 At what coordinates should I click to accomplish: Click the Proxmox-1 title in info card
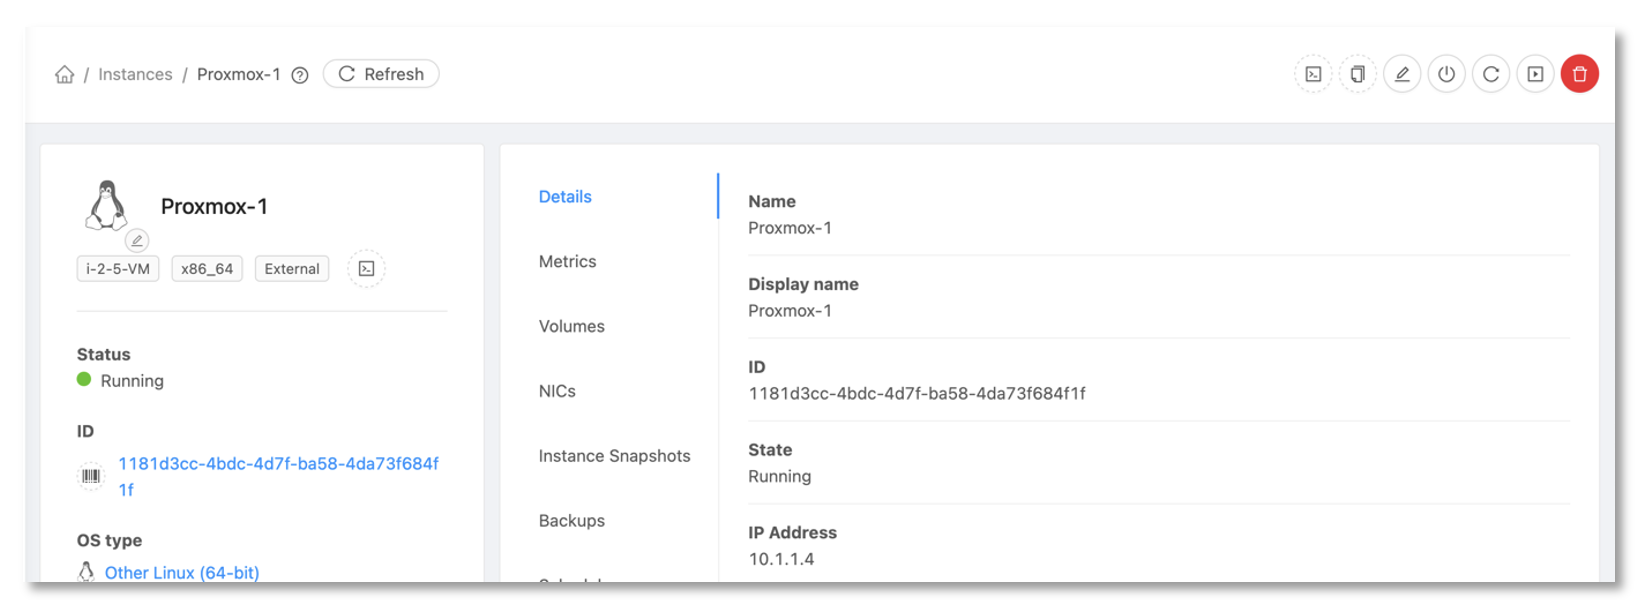(x=214, y=207)
